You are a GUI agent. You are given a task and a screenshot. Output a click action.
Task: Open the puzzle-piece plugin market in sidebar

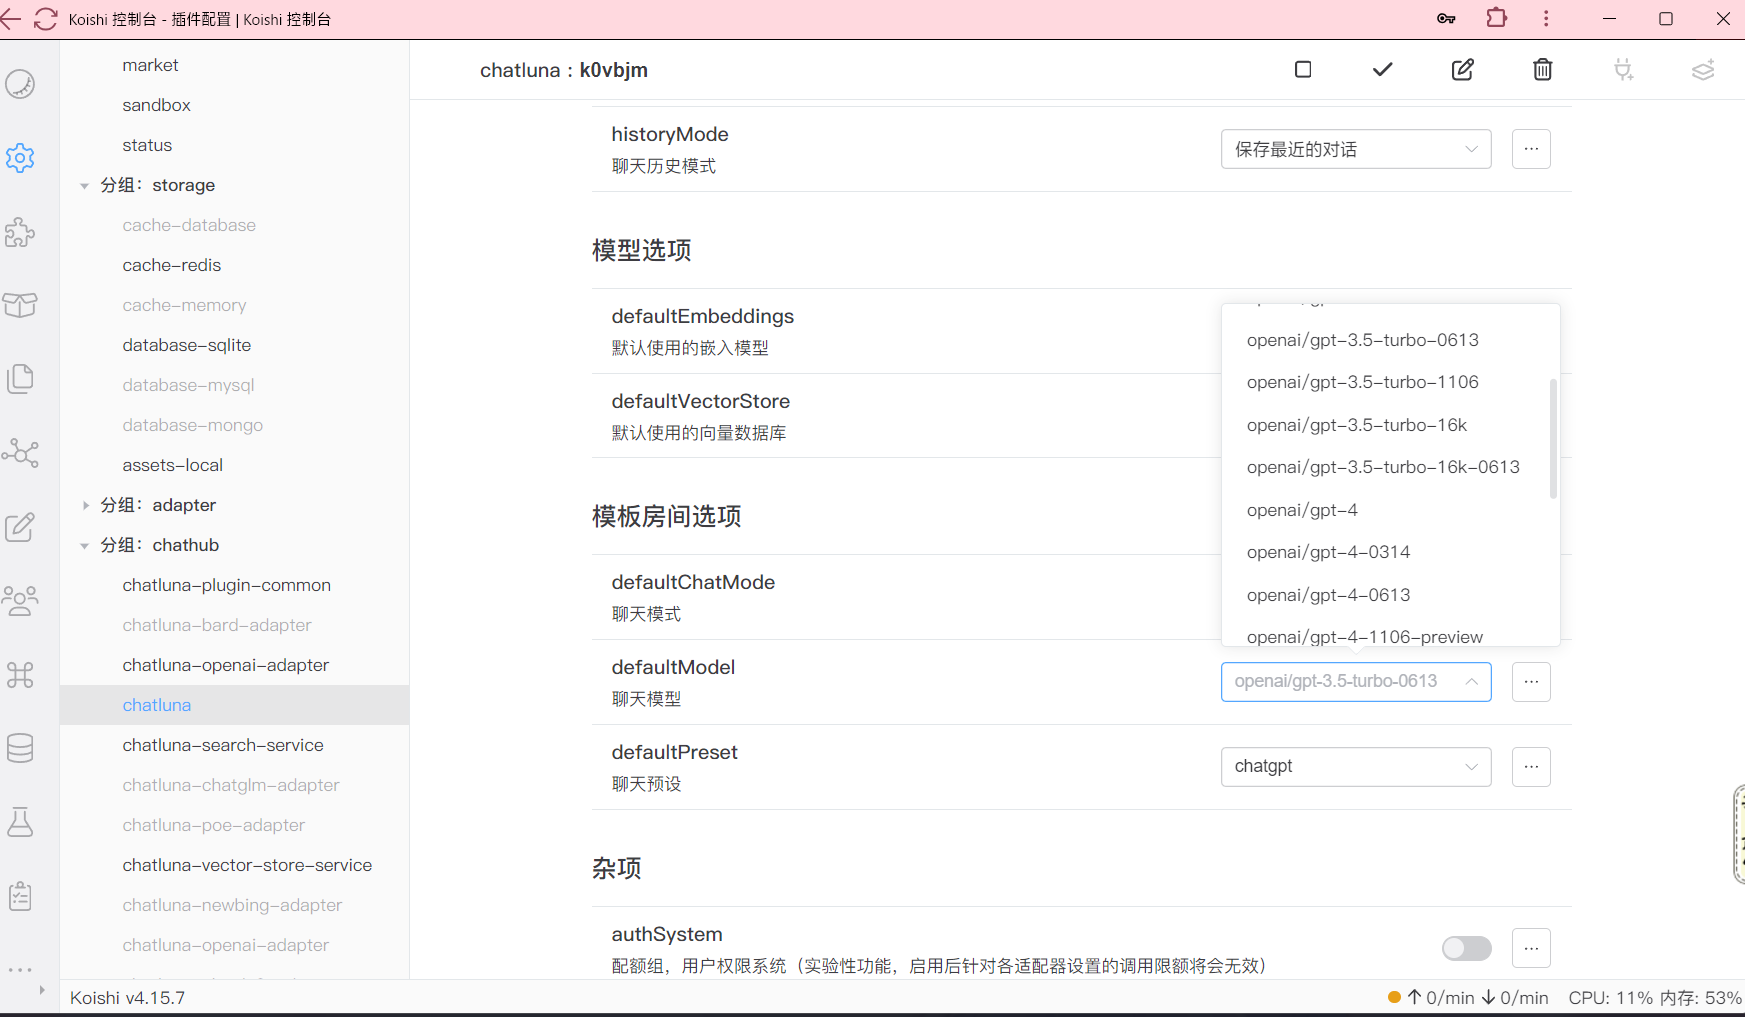[x=20, y=232]
